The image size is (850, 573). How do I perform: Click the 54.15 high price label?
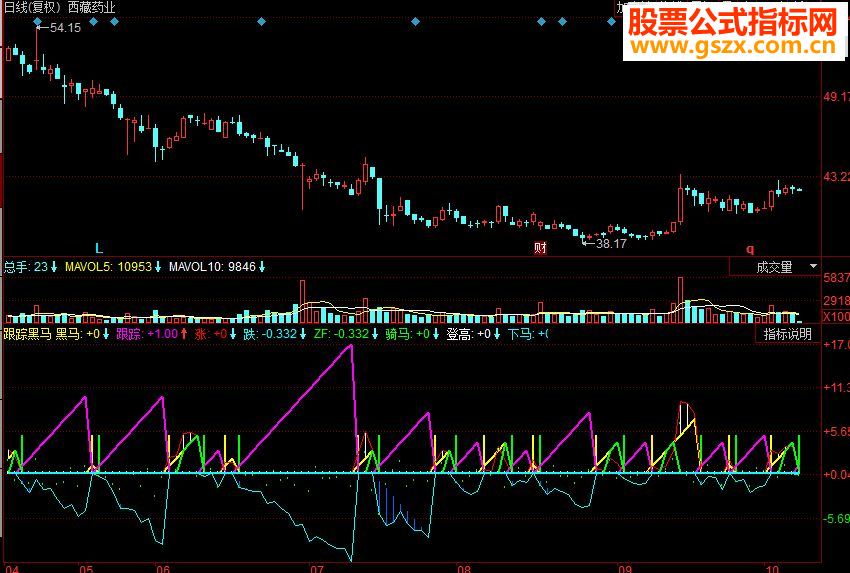pos(64,28)
